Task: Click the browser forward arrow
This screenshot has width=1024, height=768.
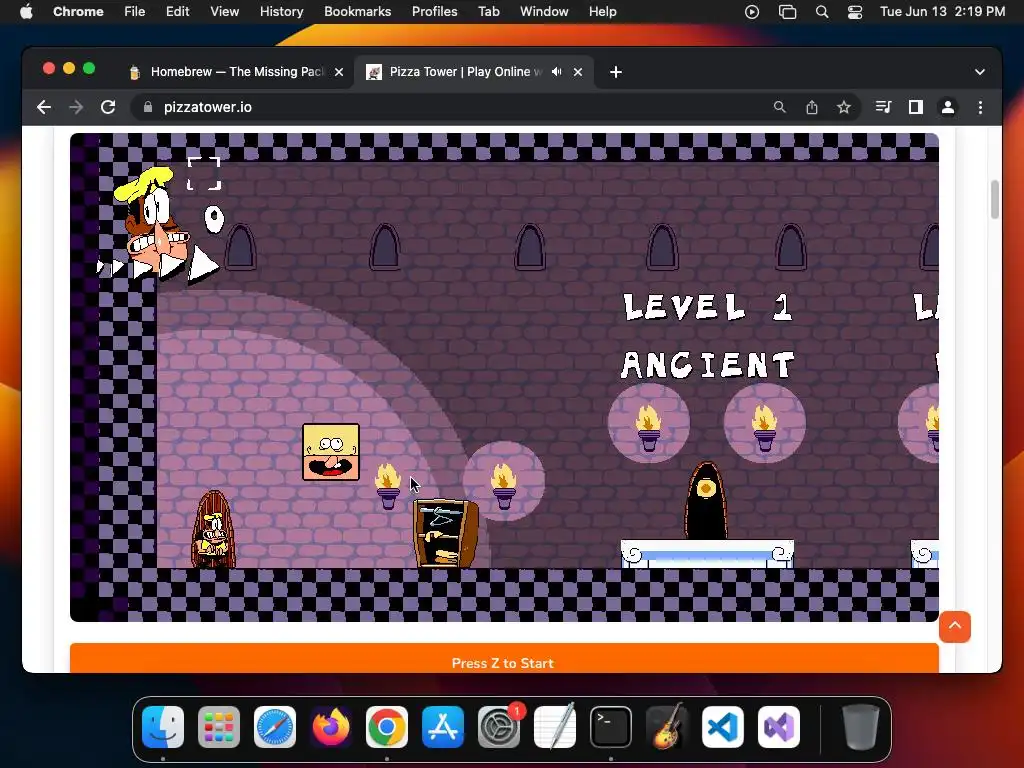Action: [x=76, y=107]
